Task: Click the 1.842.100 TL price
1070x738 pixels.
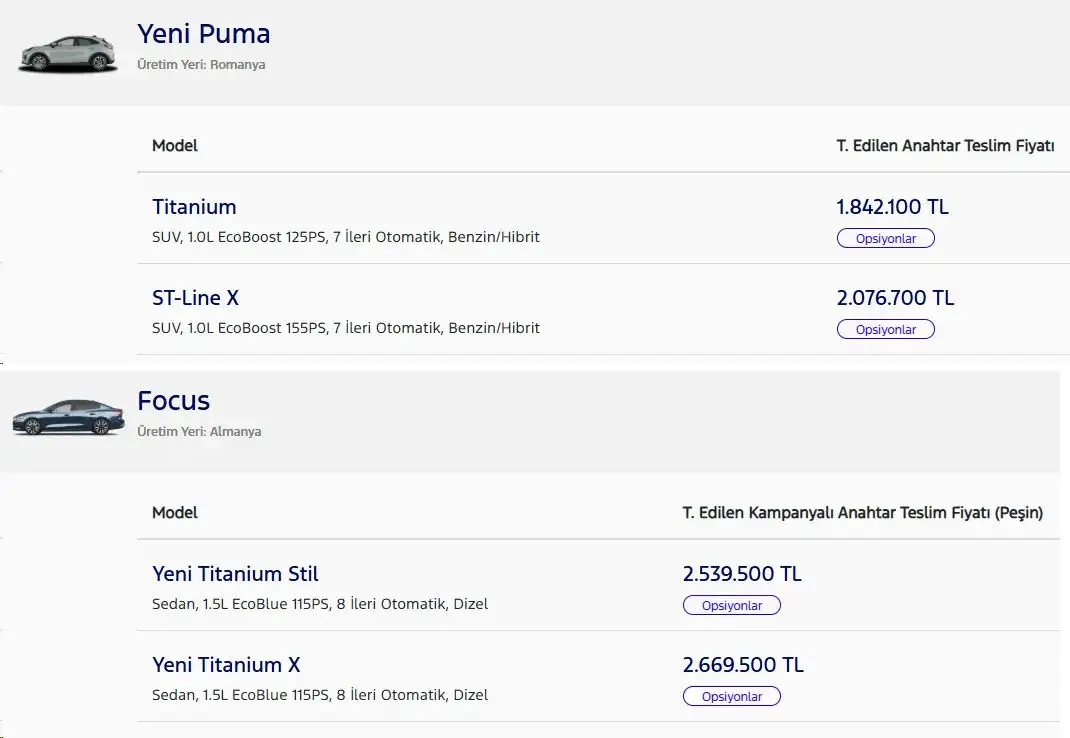Action: [x=893, y=207]
